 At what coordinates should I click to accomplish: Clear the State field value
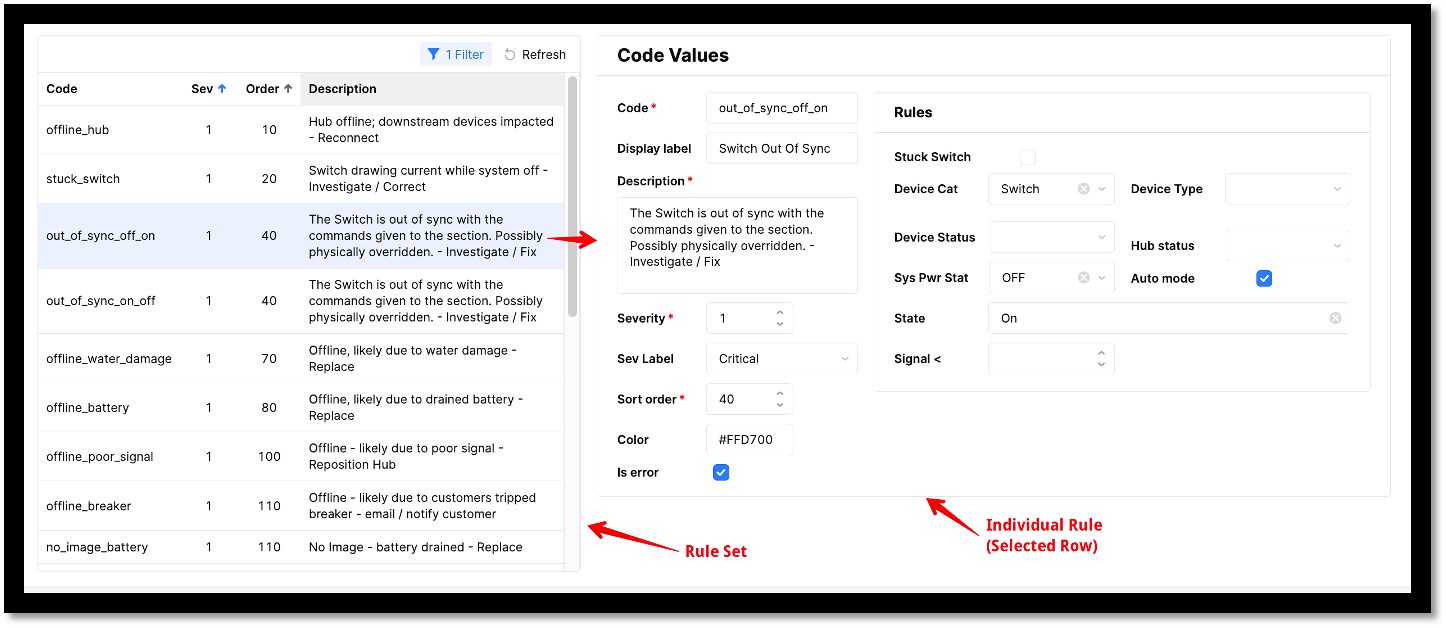coord(1335,318)
